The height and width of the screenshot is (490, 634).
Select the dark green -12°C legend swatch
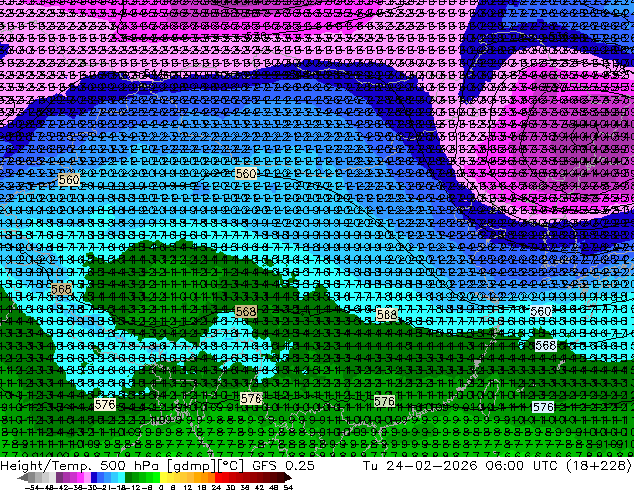129,478
